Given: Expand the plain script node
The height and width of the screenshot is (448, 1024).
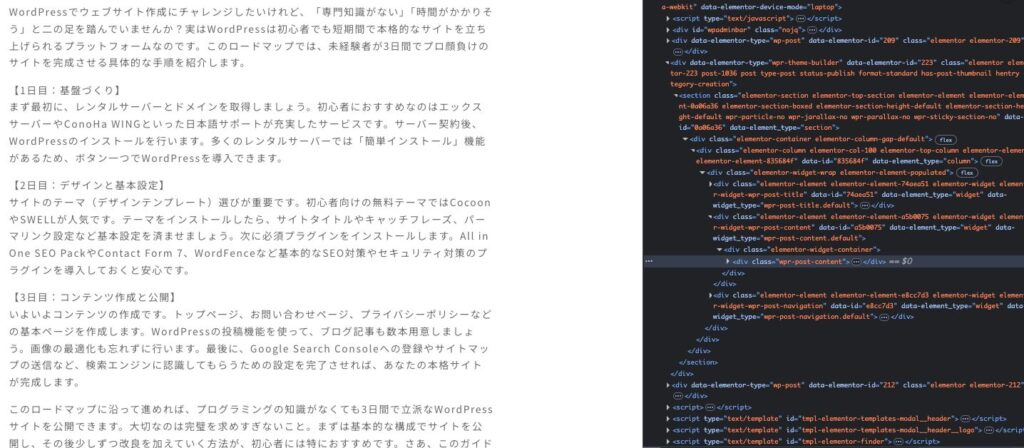Looking at the screenshot, I should (668, 408).
